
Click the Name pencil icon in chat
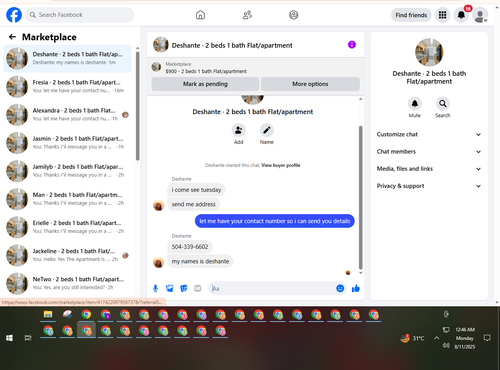pyautogui.click(x=267, y=130)
